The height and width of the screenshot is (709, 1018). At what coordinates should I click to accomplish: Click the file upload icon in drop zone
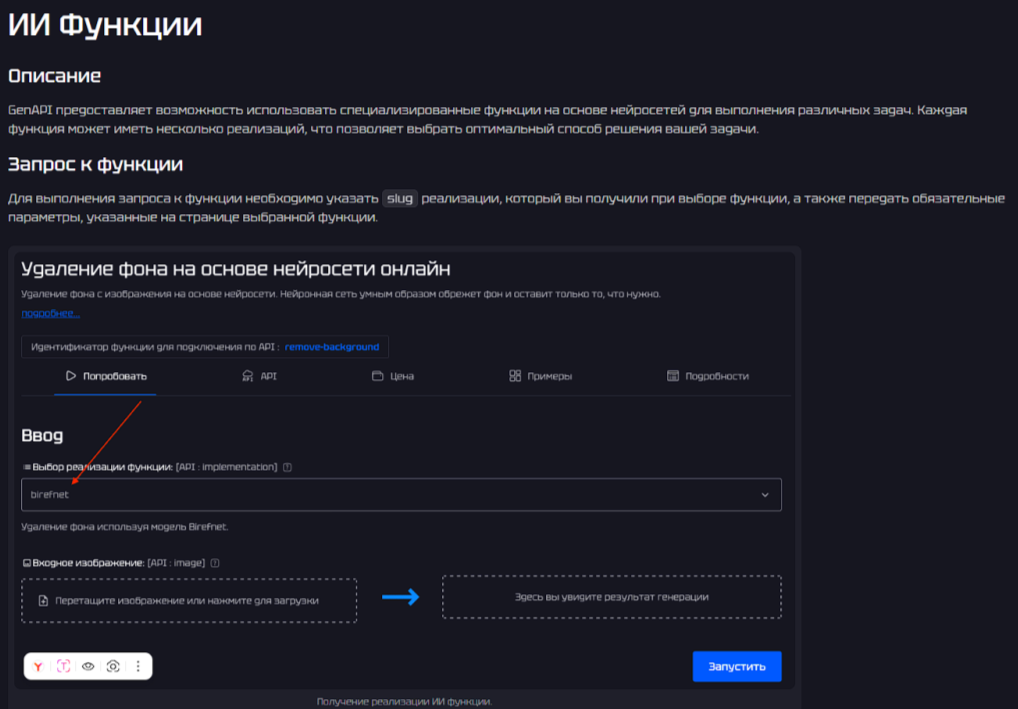[43, 601]
